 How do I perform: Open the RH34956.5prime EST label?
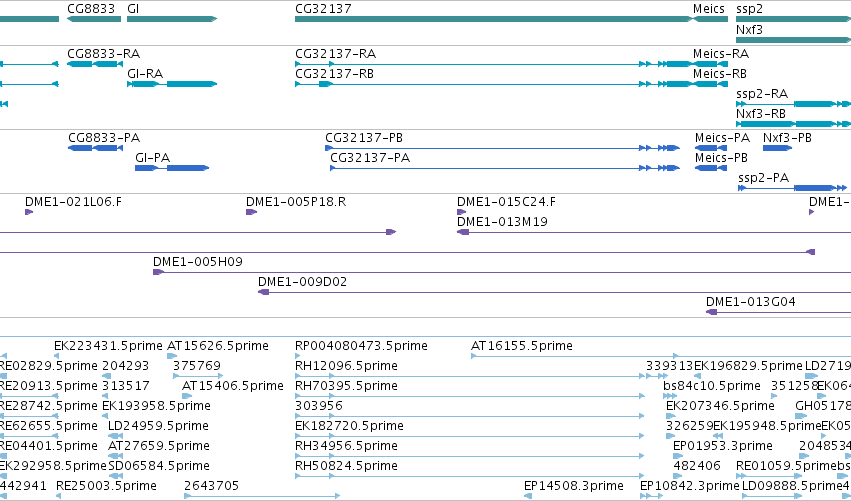(346, 447)
